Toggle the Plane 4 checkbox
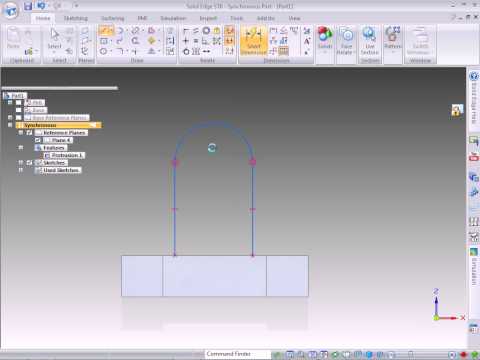This screenshot has height=360, width=480. click(38, 140)
